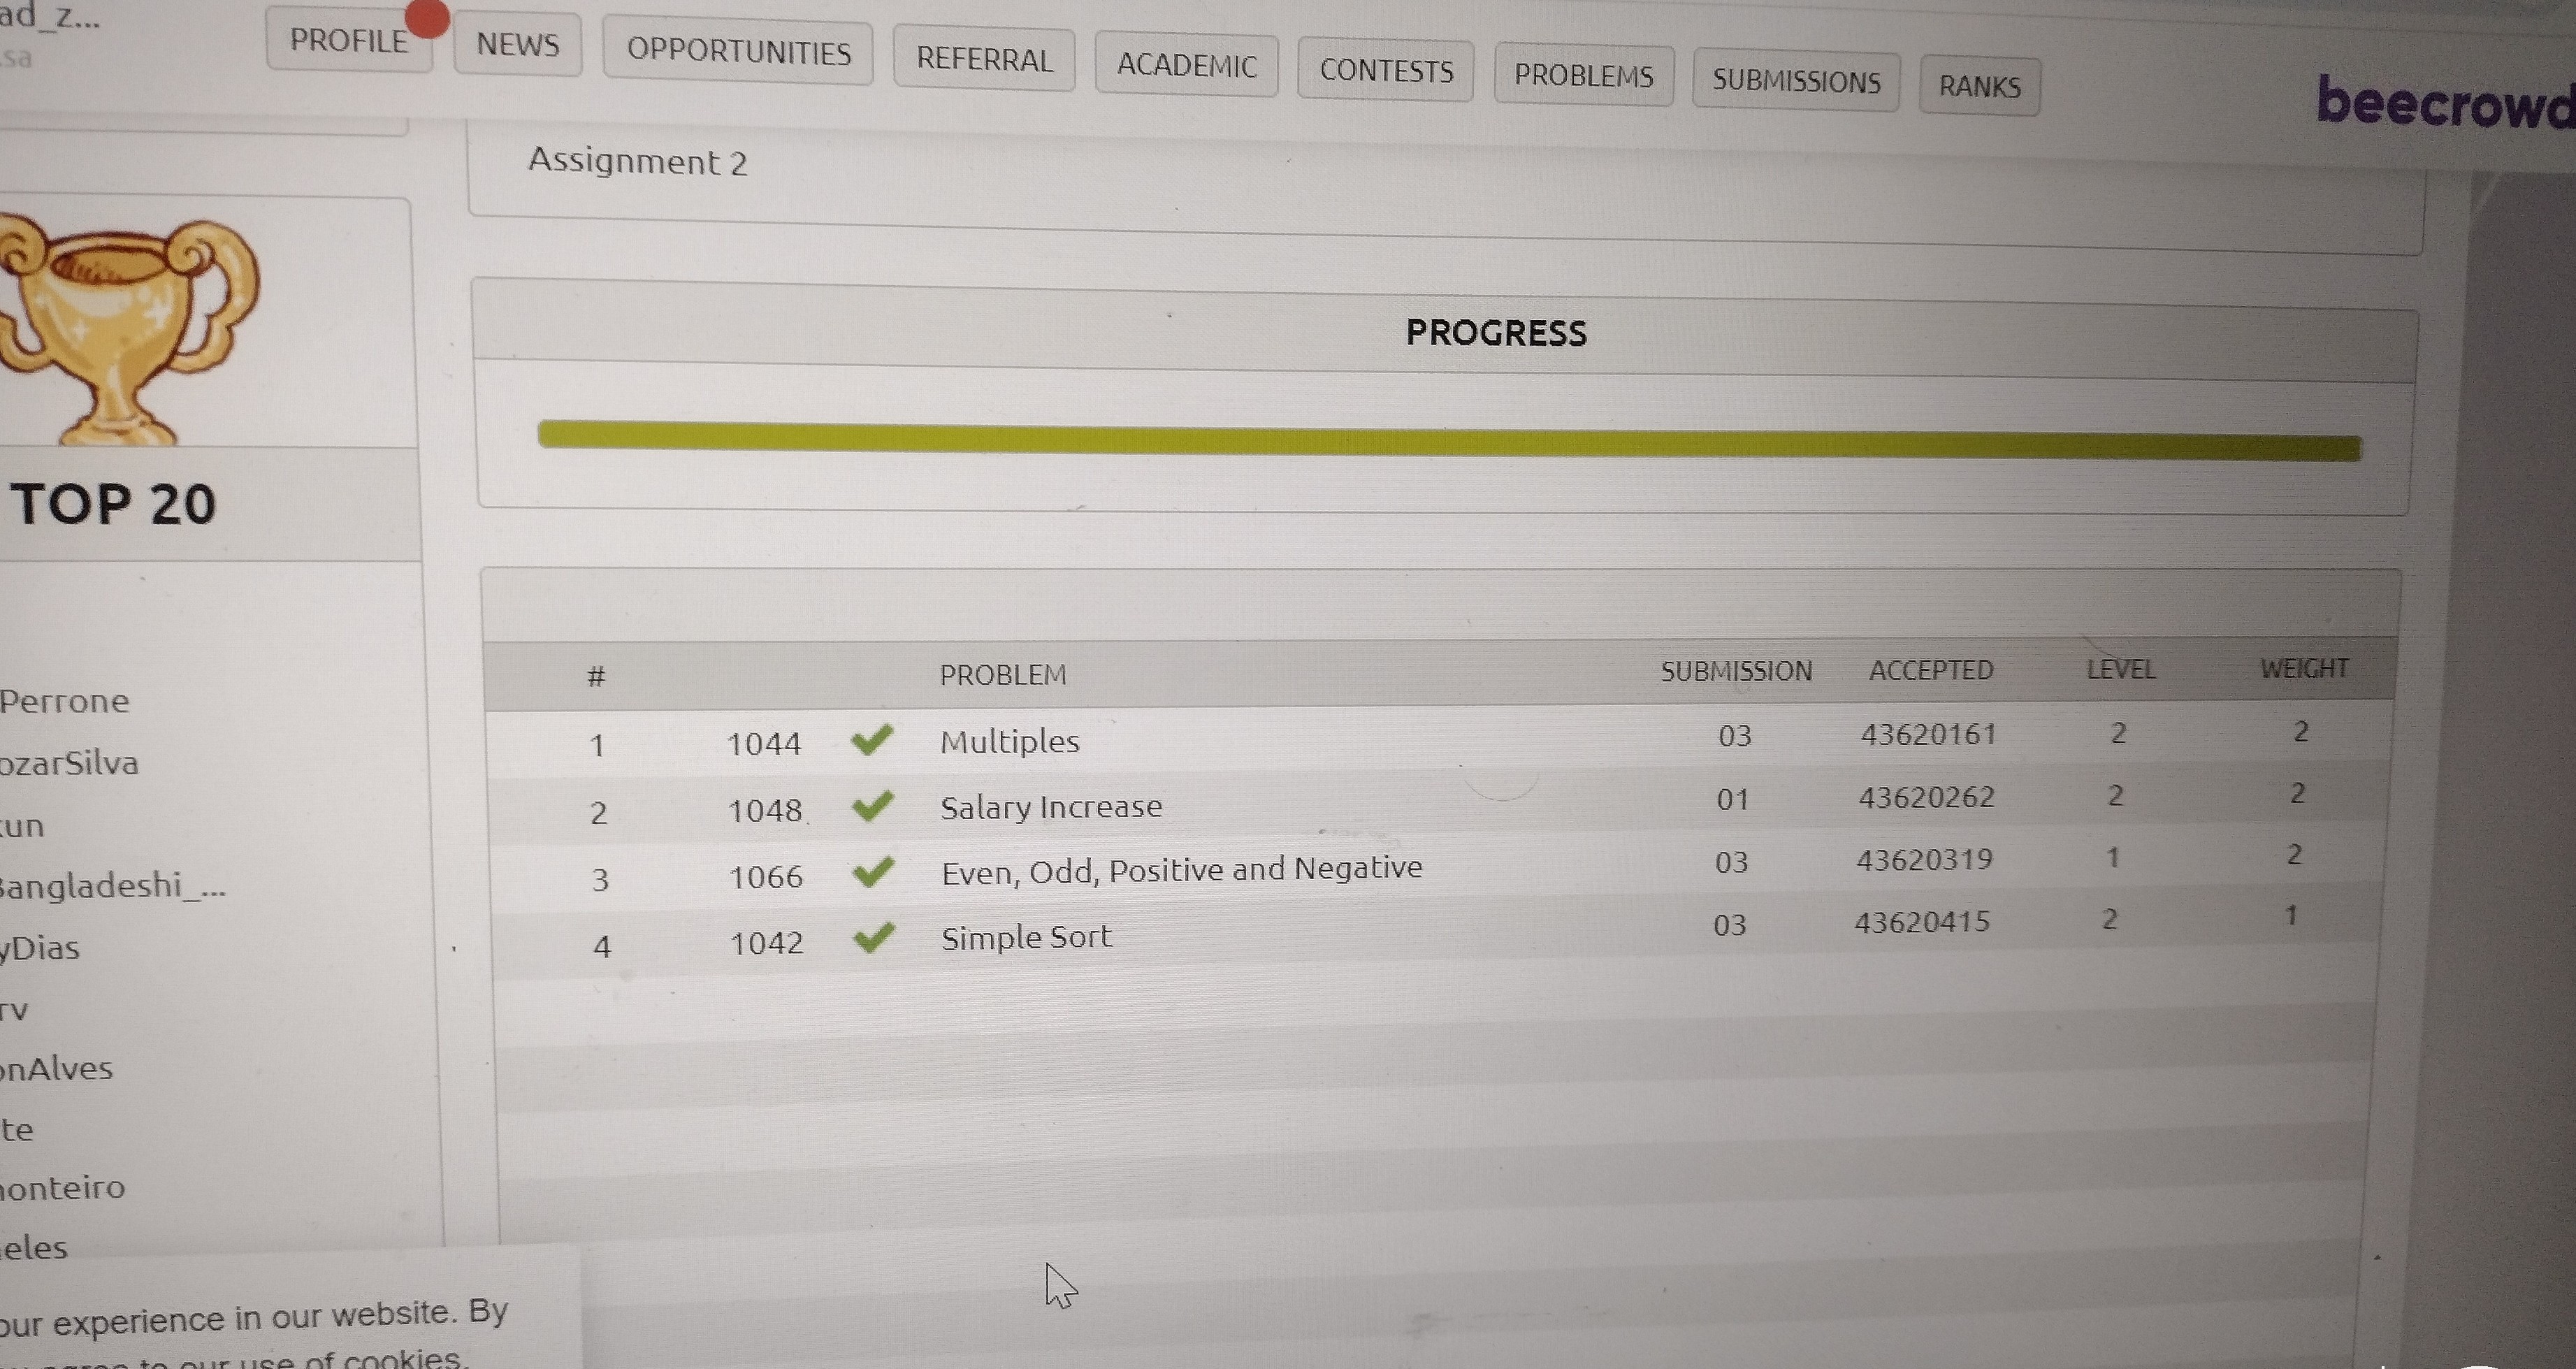The height and width of the screenshot is (1369, 2576).
Task: Click the green checkmark beside Simple Sort
Action: point(874,938)
